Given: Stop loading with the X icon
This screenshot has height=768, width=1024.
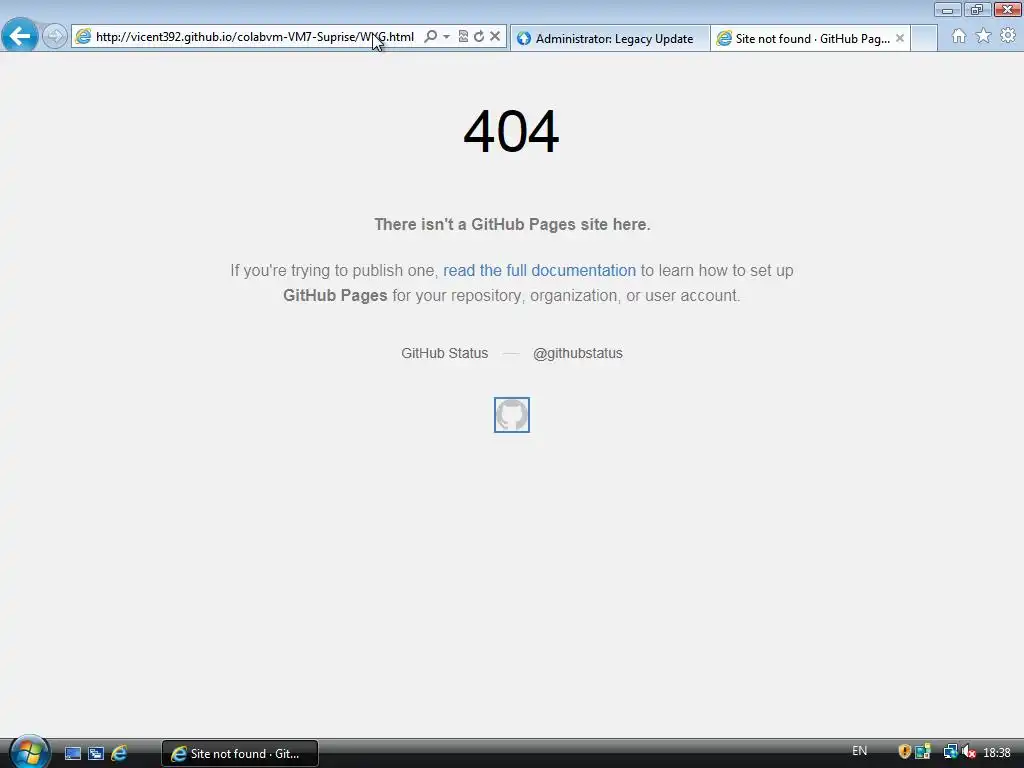Looking at the screenshot, I should point(495,37).
